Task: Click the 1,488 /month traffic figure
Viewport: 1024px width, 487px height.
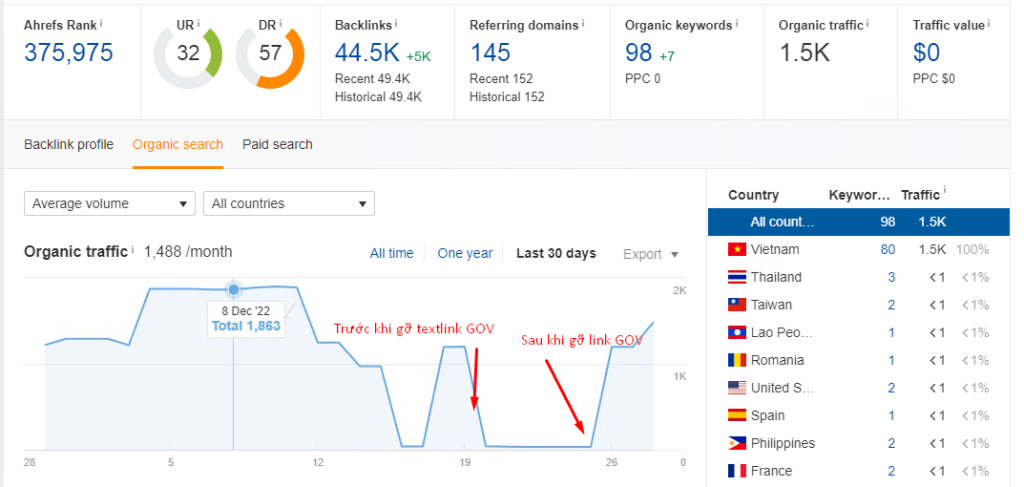Action: point(188,251)
